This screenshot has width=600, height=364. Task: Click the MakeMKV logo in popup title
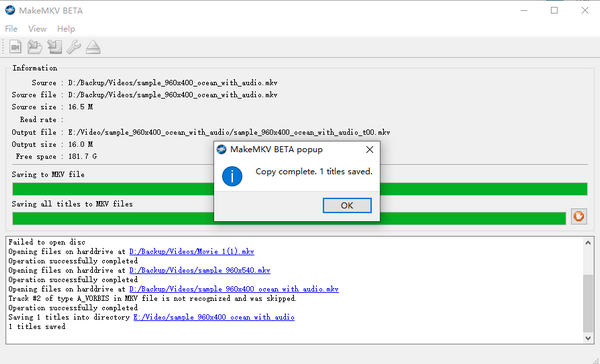222,149
